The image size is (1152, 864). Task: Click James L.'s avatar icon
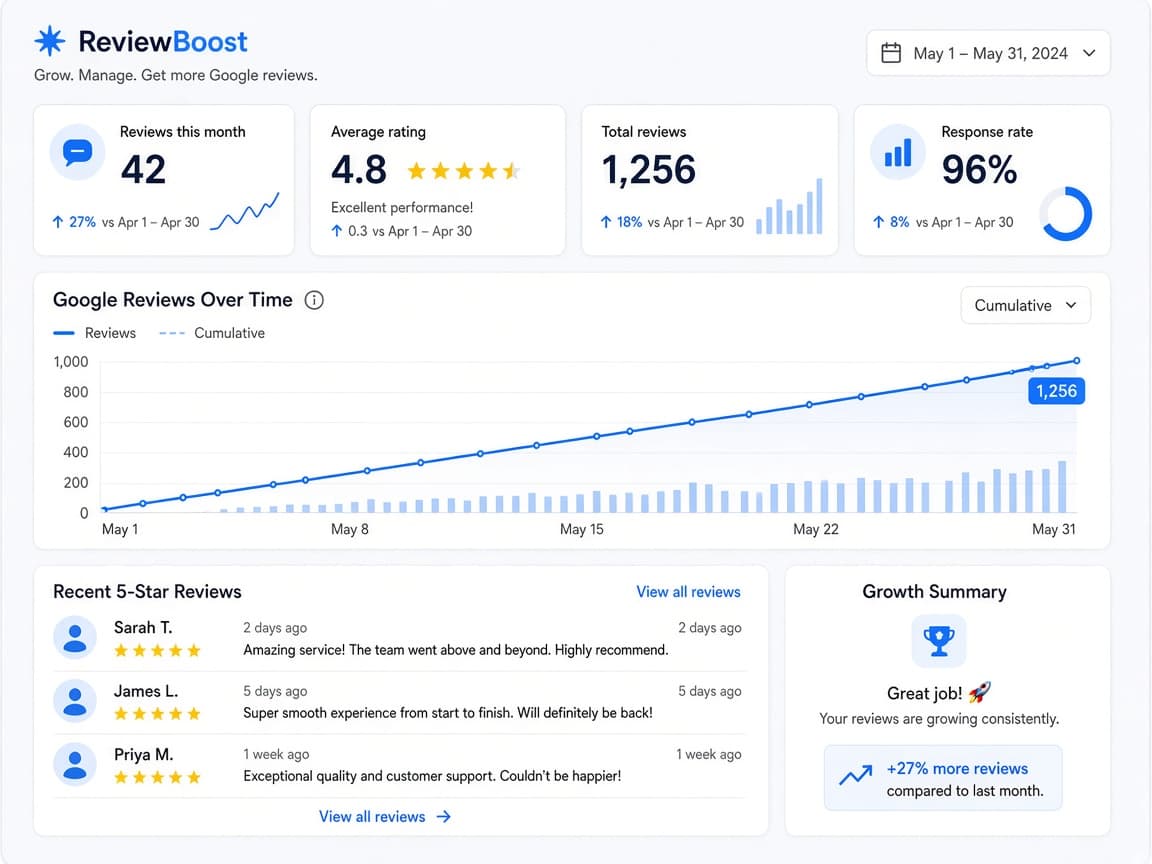coord(75,701)
